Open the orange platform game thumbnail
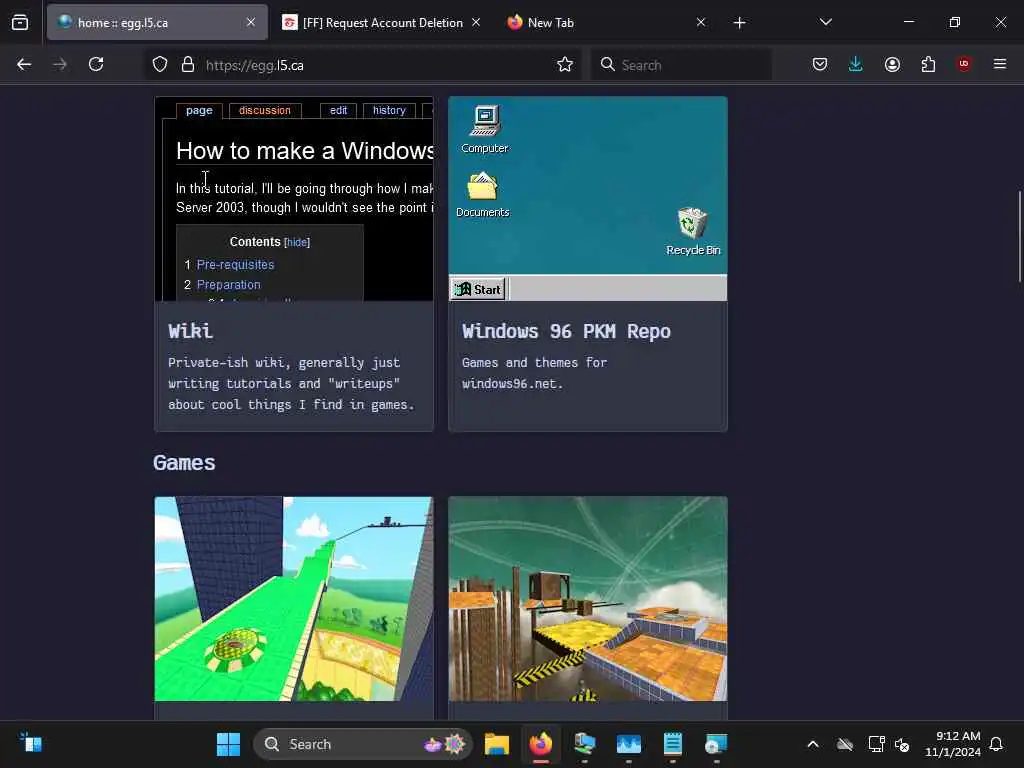 [588, 599]
